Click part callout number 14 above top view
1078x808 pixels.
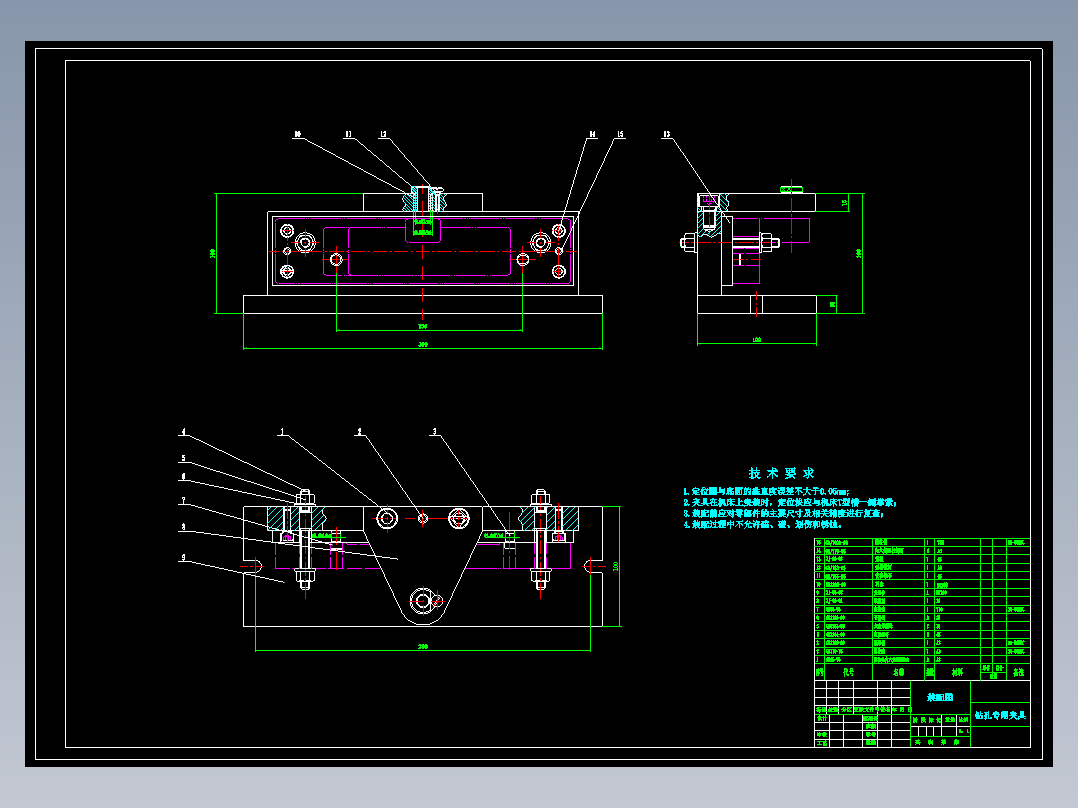pyautogui.click(x=593, y=134)
